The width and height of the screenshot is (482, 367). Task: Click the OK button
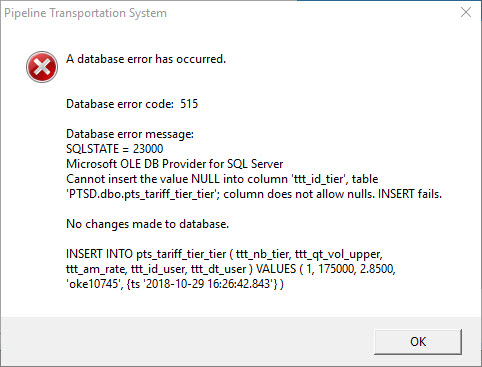tap(418, 342)
